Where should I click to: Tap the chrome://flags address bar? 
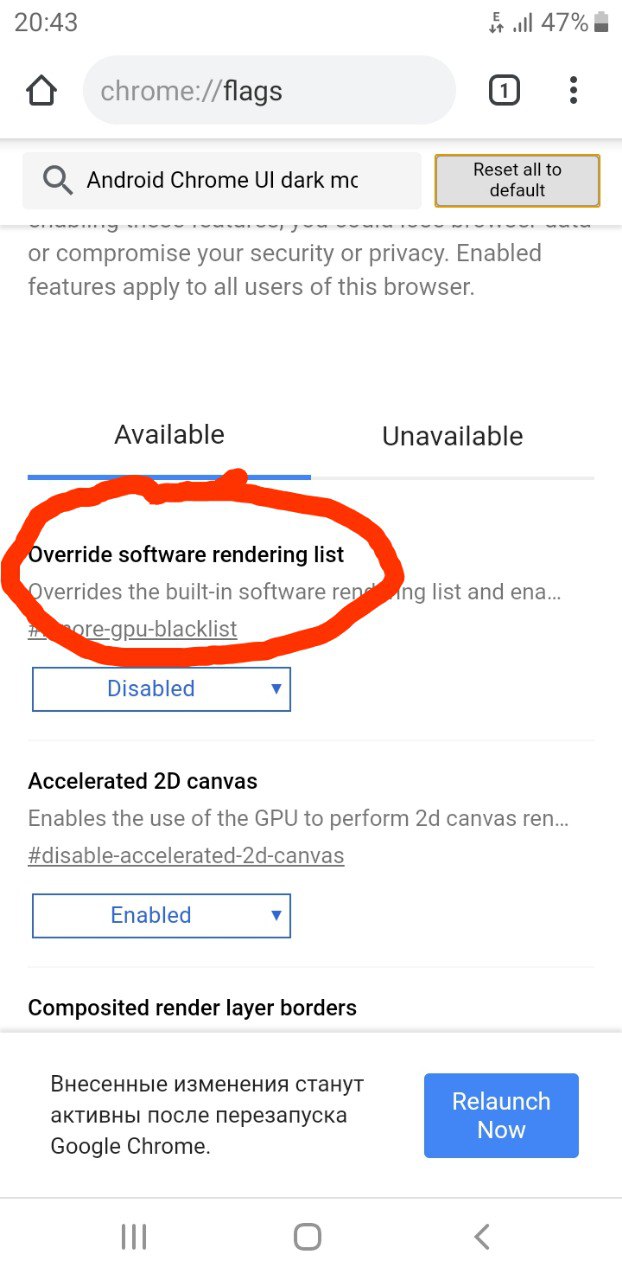click(x=269, y=91)
